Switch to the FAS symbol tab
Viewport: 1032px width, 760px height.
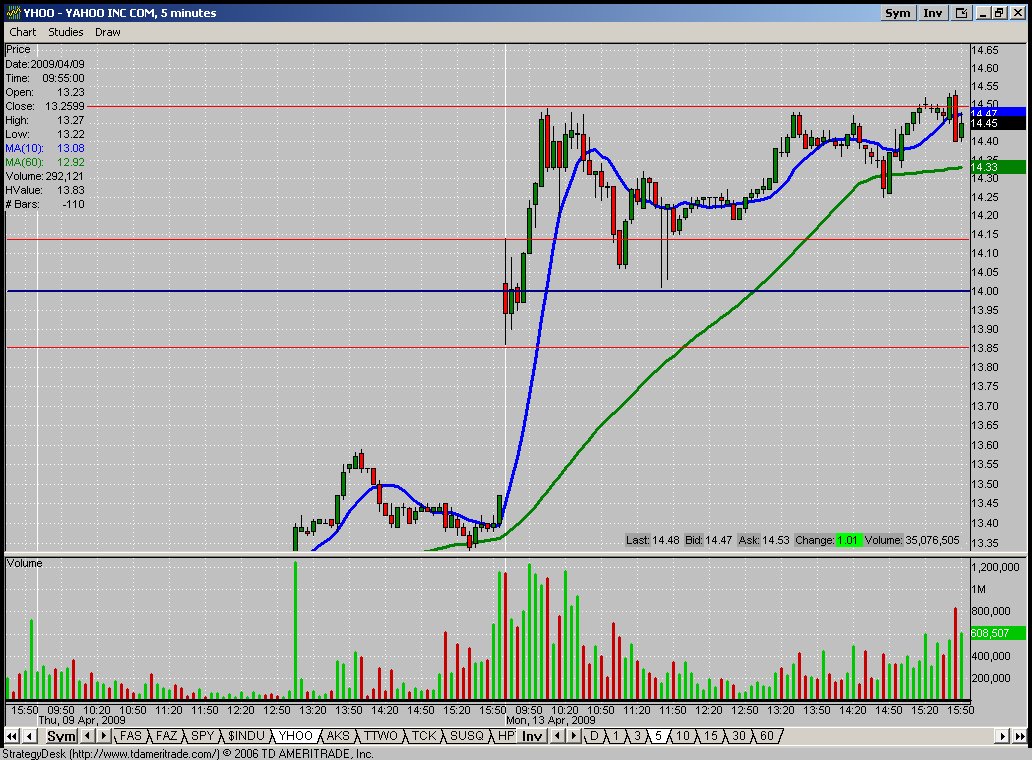[x=130, y=736]
